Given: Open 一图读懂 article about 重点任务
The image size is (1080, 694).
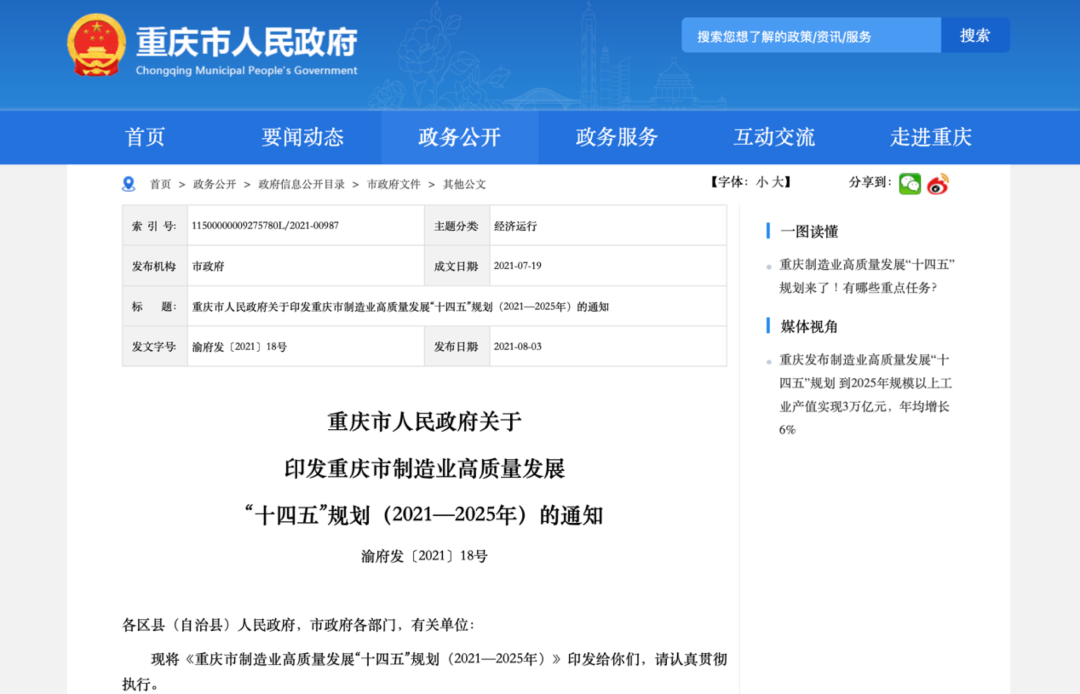Looking at the screenshot, I should click(x=867, y=276).
